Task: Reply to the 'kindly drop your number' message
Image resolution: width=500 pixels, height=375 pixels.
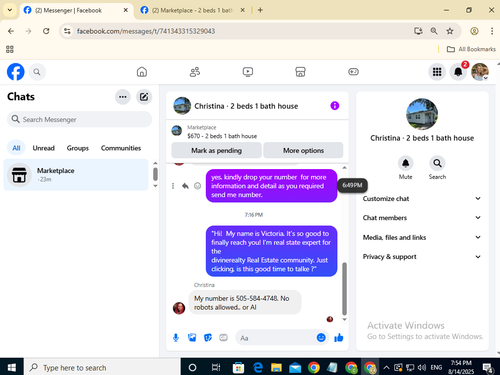Action: coord(185,186)
